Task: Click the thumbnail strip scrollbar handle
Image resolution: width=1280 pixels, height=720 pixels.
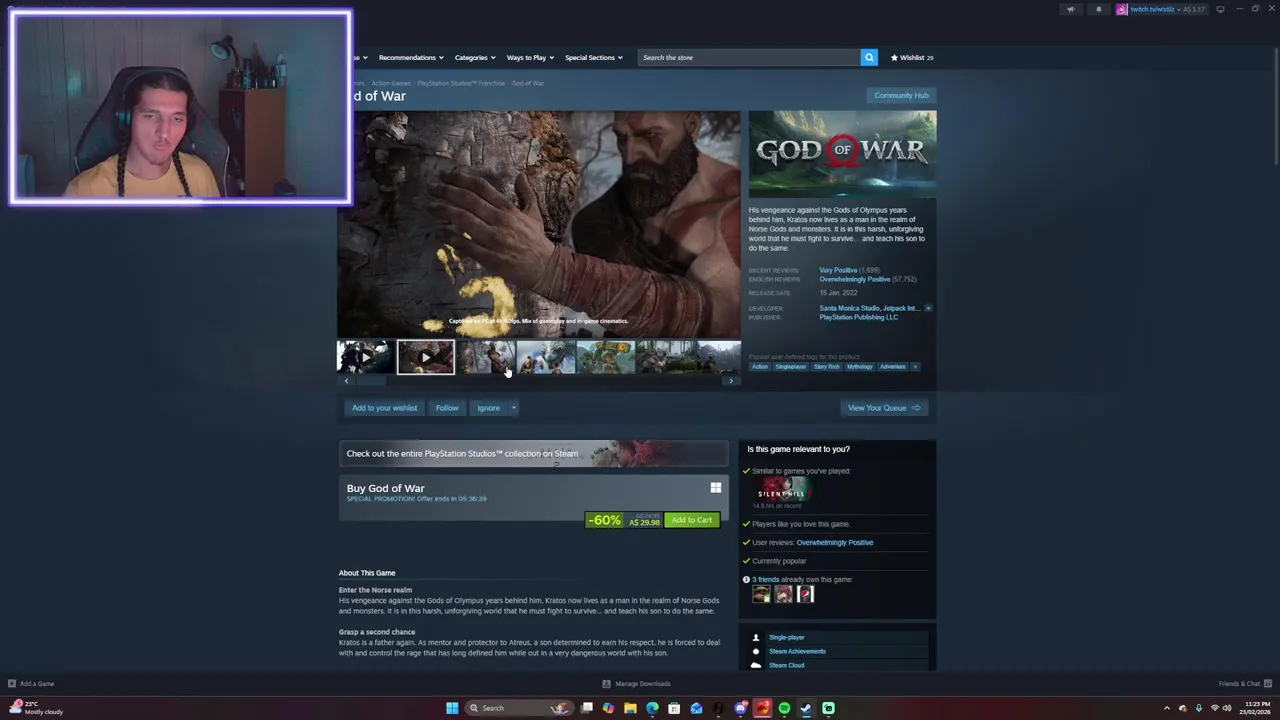Action: [372, 381]
